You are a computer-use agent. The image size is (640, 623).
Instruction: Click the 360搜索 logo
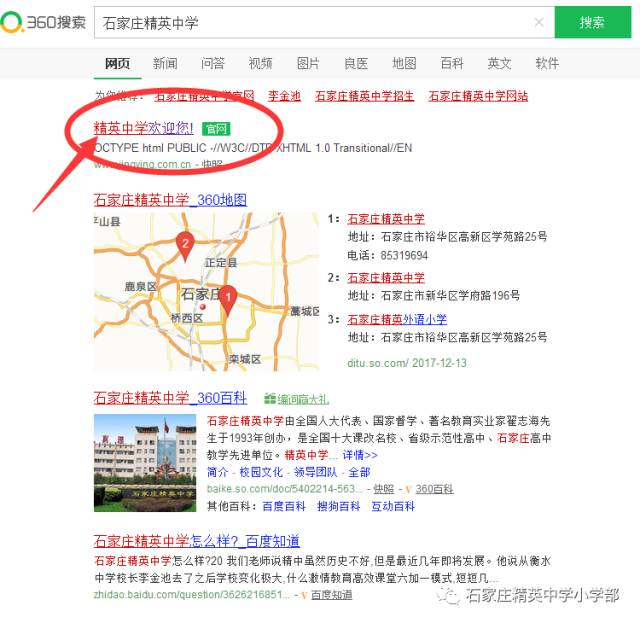tap(43, 22)
